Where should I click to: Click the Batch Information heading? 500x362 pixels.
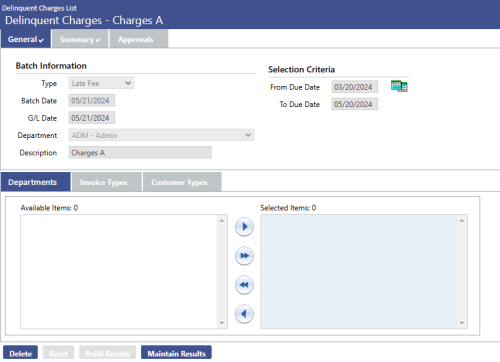point(51,66)
